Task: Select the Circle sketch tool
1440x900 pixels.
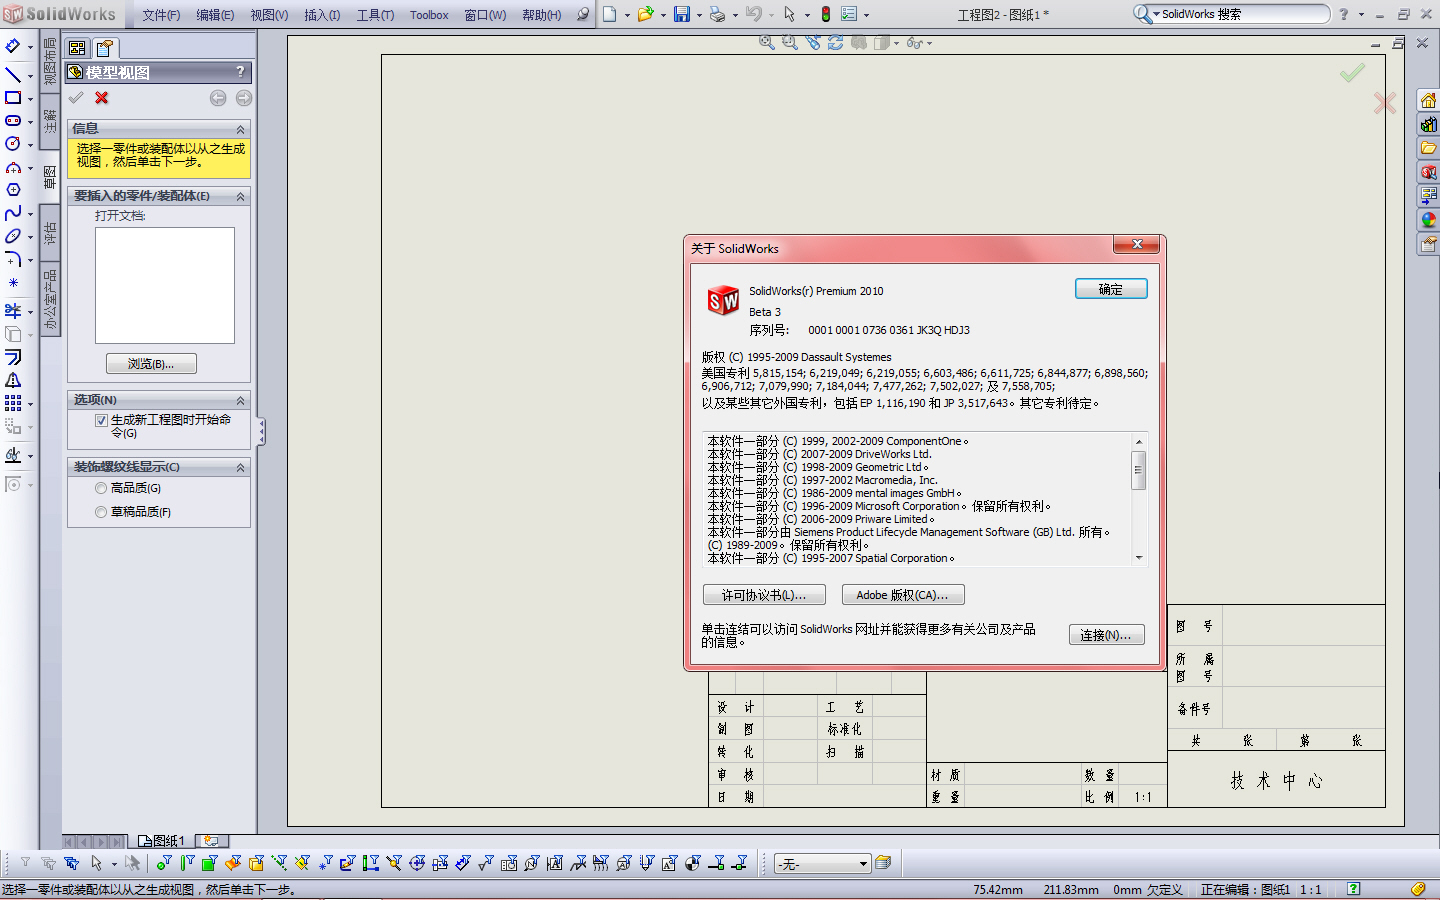Action: (x=13, y=144)
